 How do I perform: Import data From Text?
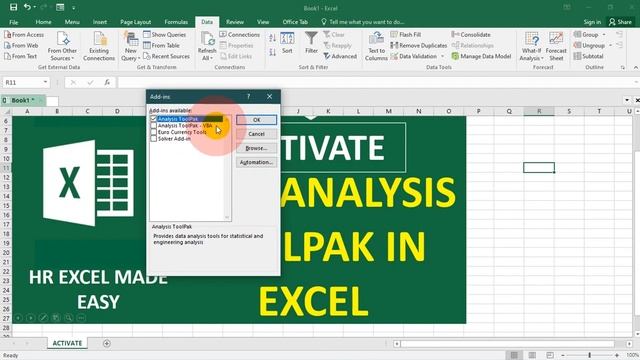[x=21, y=56]
